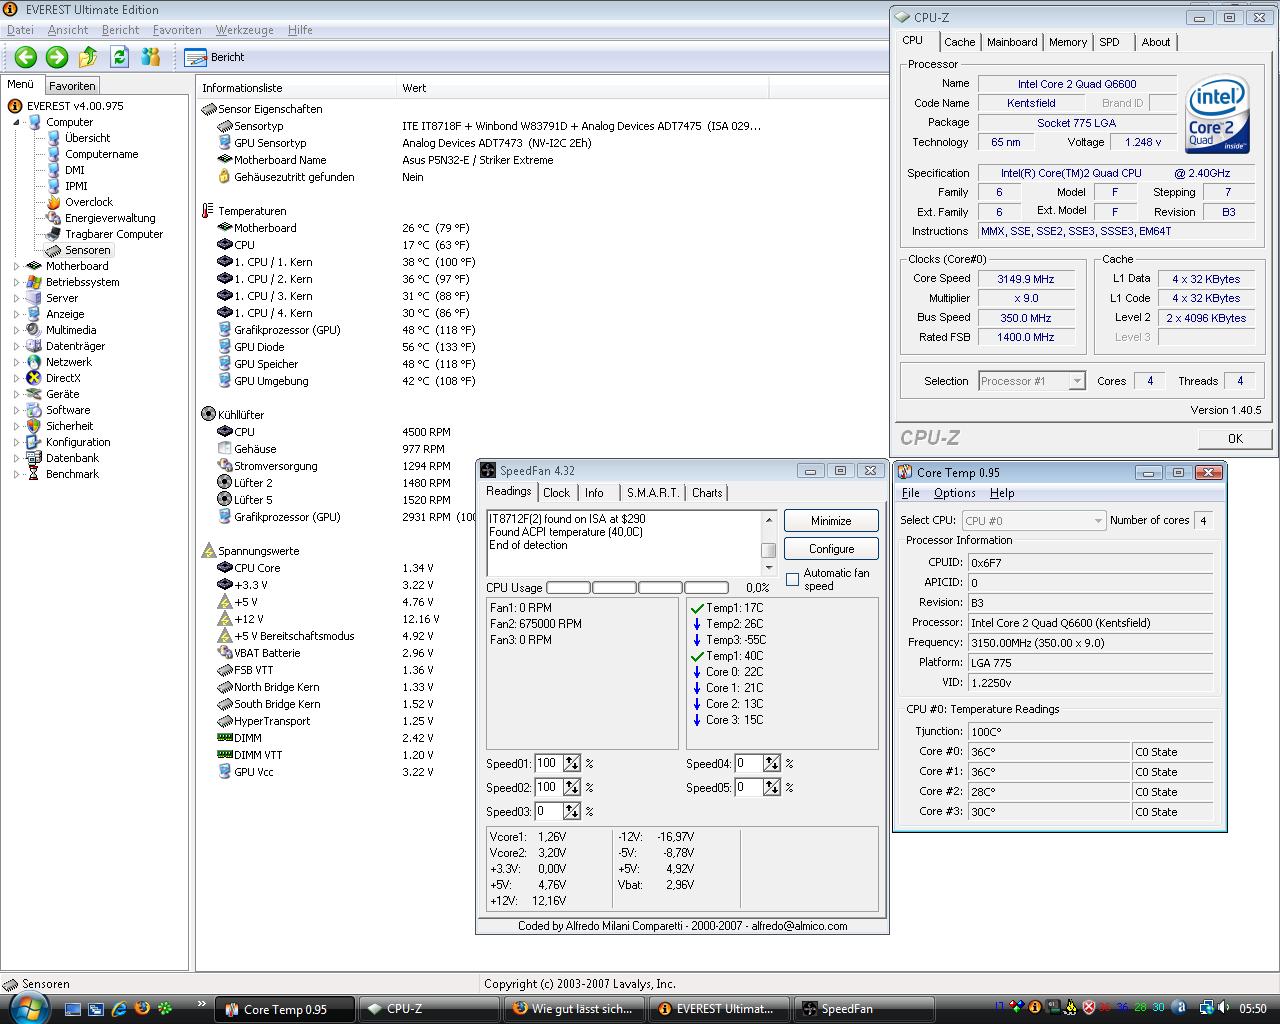Show hidden quick launch items chevron
The height and width of the screenshot is (1024, 1280).
(x=203, y=1004)
